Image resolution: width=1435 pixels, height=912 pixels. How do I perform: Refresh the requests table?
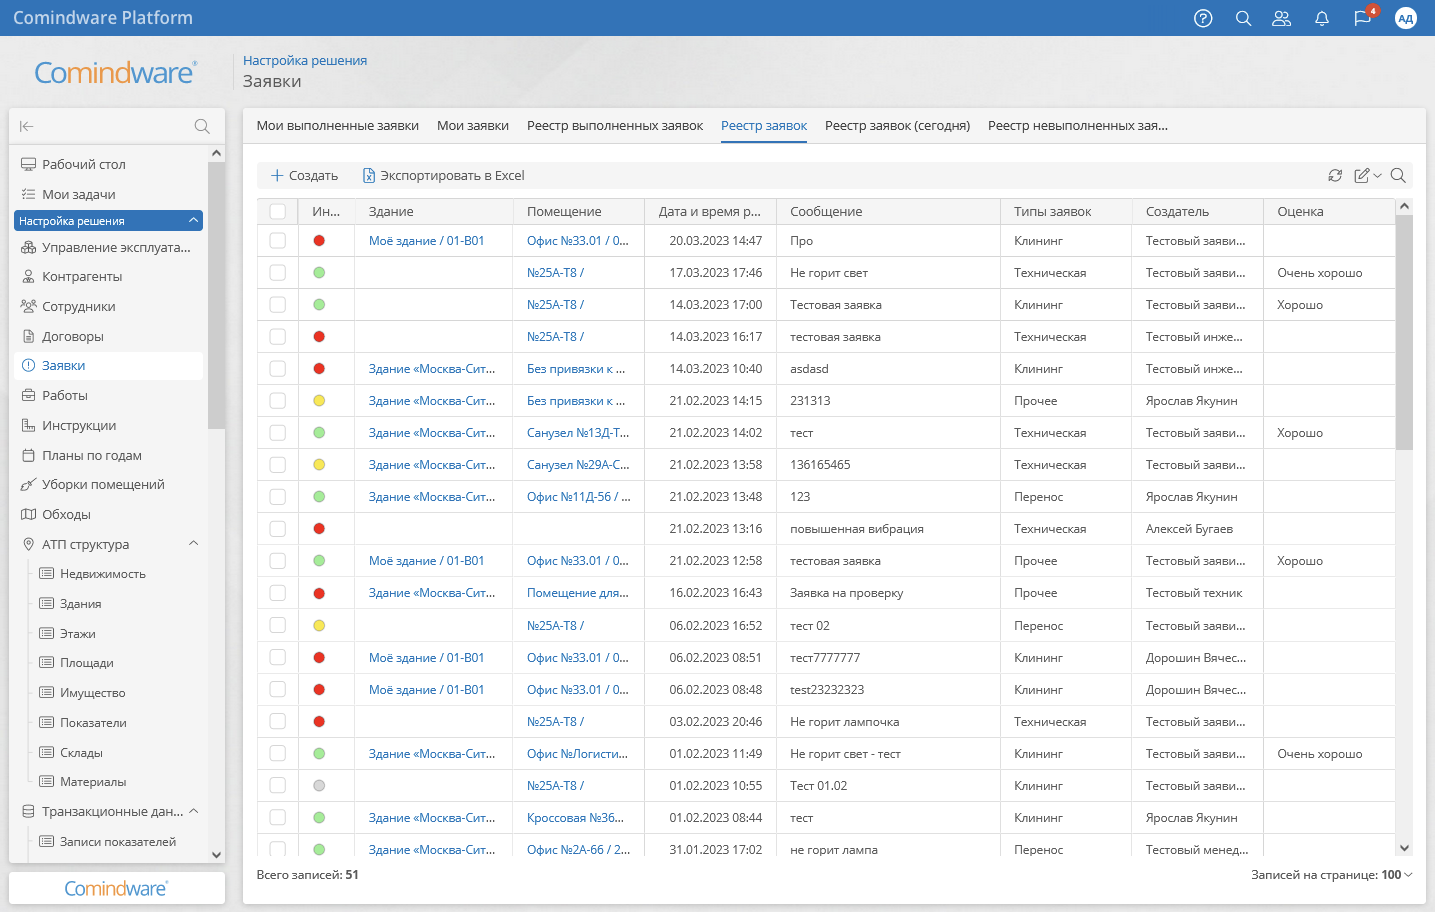[1335, 175]
